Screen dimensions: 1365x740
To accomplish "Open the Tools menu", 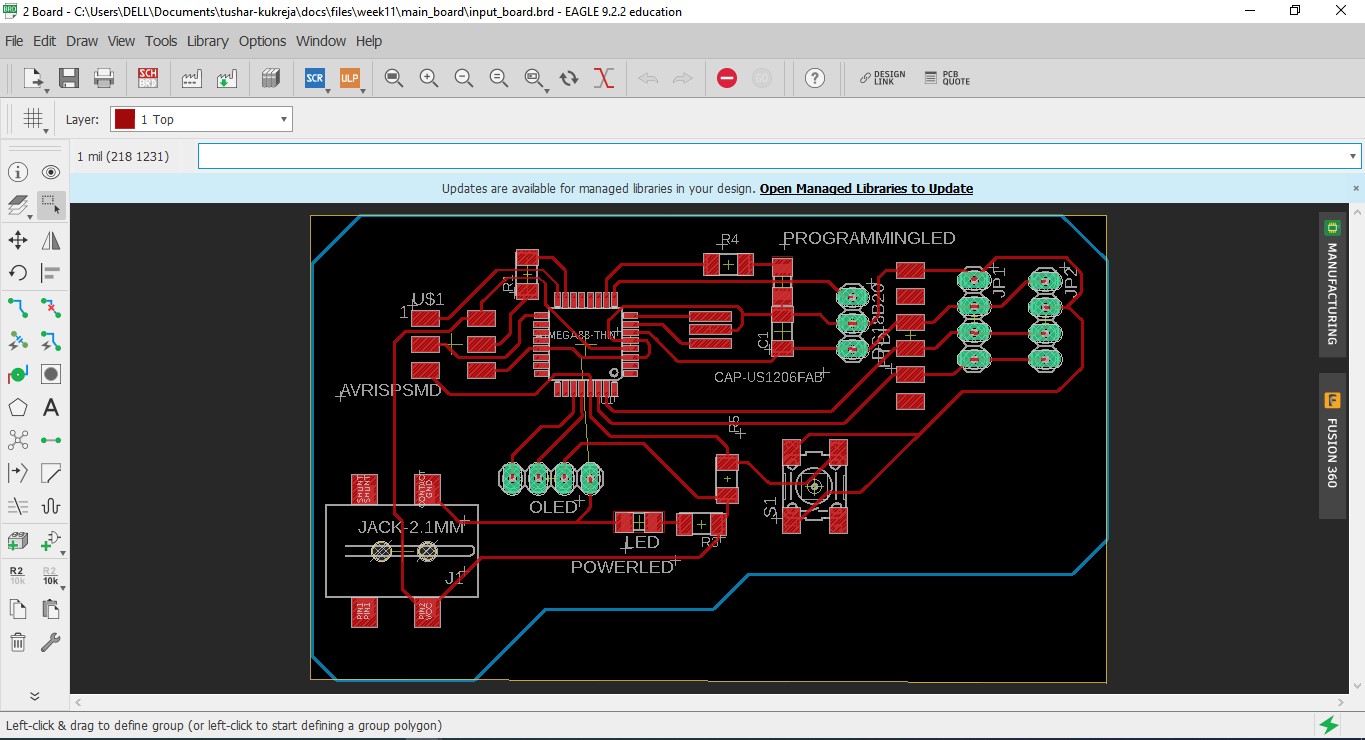I will [161, 41].
